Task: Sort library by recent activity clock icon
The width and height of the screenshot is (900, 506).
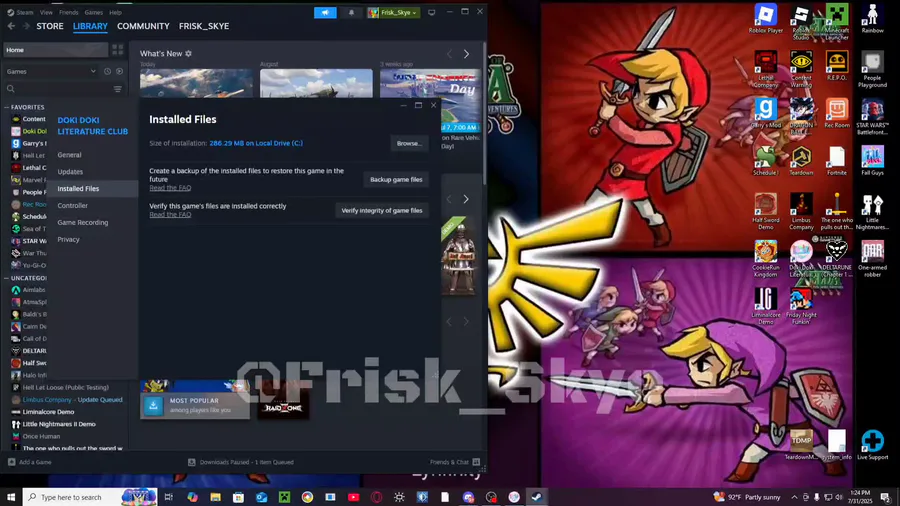Action: pos(107,71)
